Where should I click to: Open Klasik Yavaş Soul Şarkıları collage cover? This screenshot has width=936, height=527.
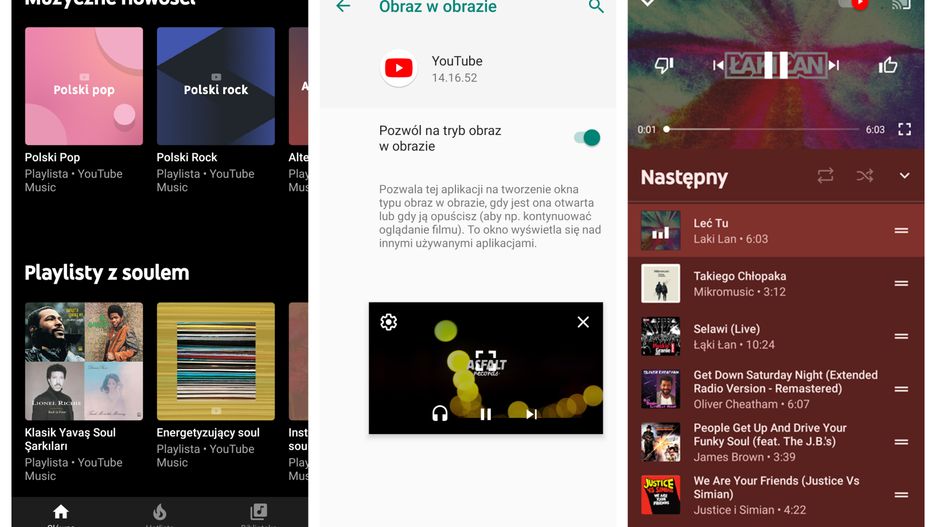pyautogui.click(x=84, y=361)
